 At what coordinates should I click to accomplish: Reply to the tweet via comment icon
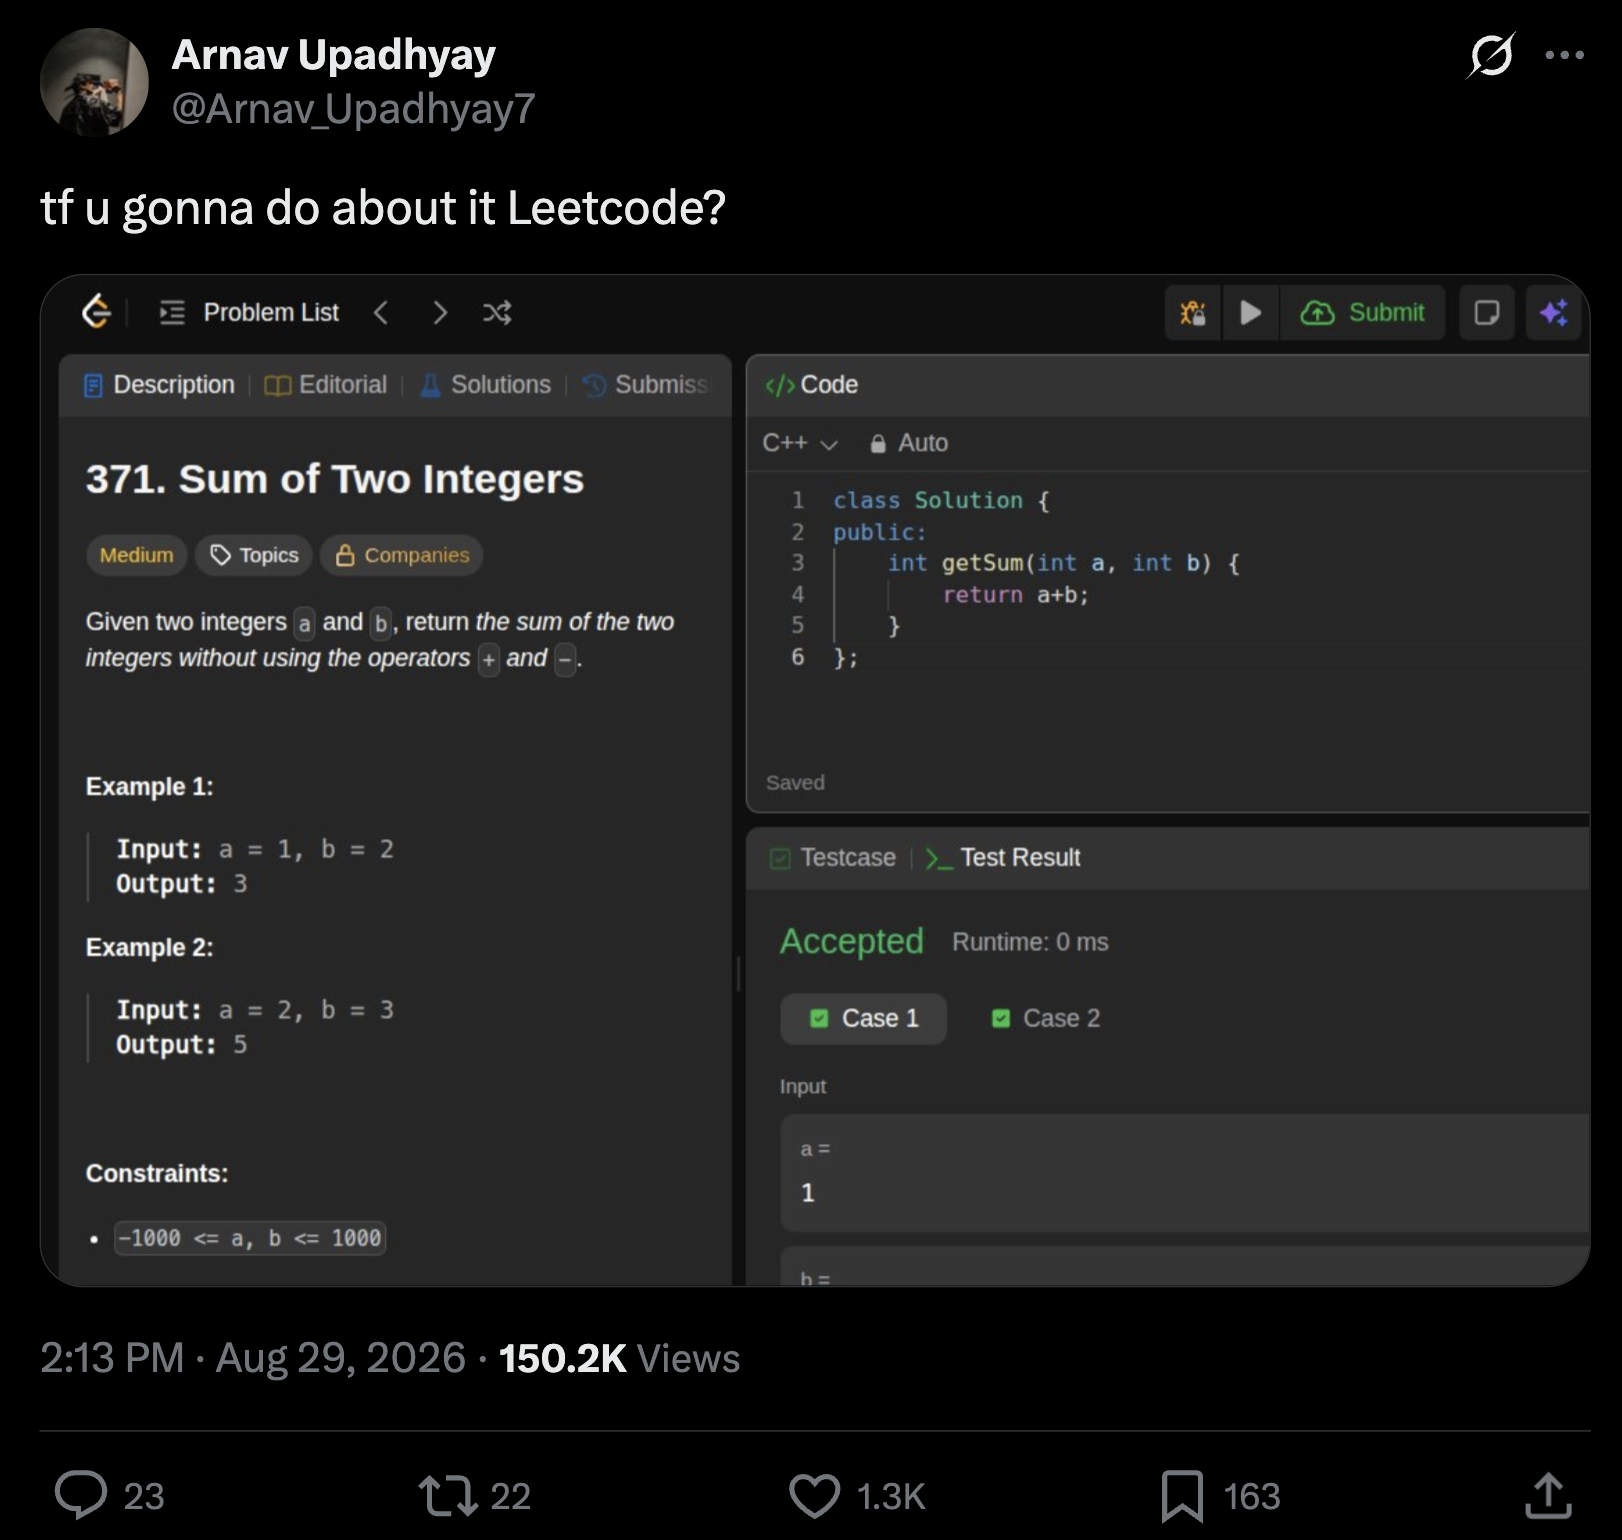pyautogui.click(x=81, y=1496)
